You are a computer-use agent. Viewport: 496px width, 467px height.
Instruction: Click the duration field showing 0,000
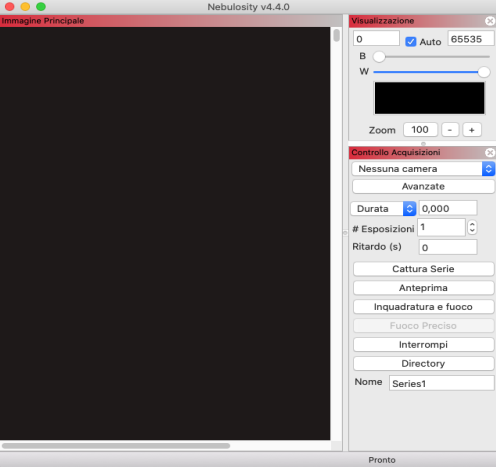tap(448, 208)
